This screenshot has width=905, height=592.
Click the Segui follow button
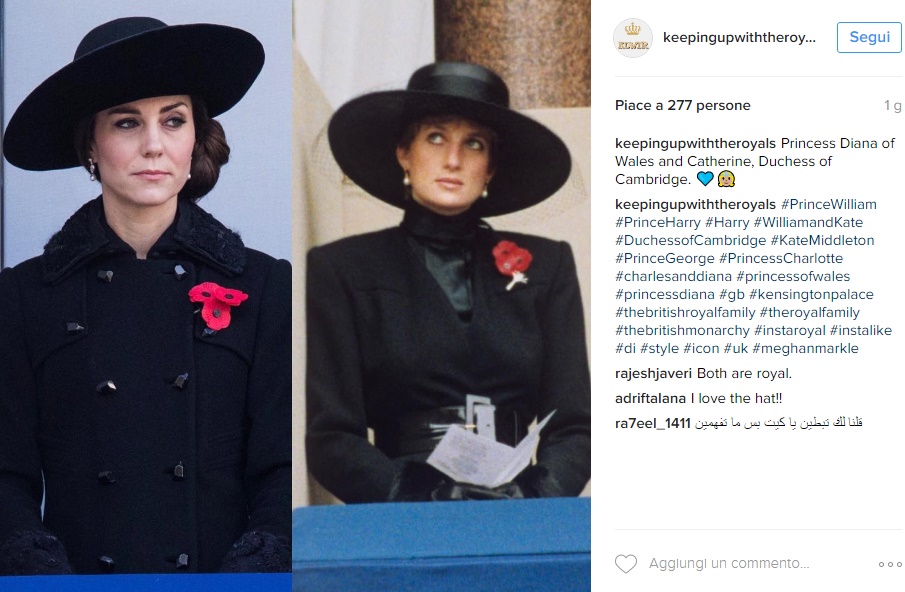(869, 38)
